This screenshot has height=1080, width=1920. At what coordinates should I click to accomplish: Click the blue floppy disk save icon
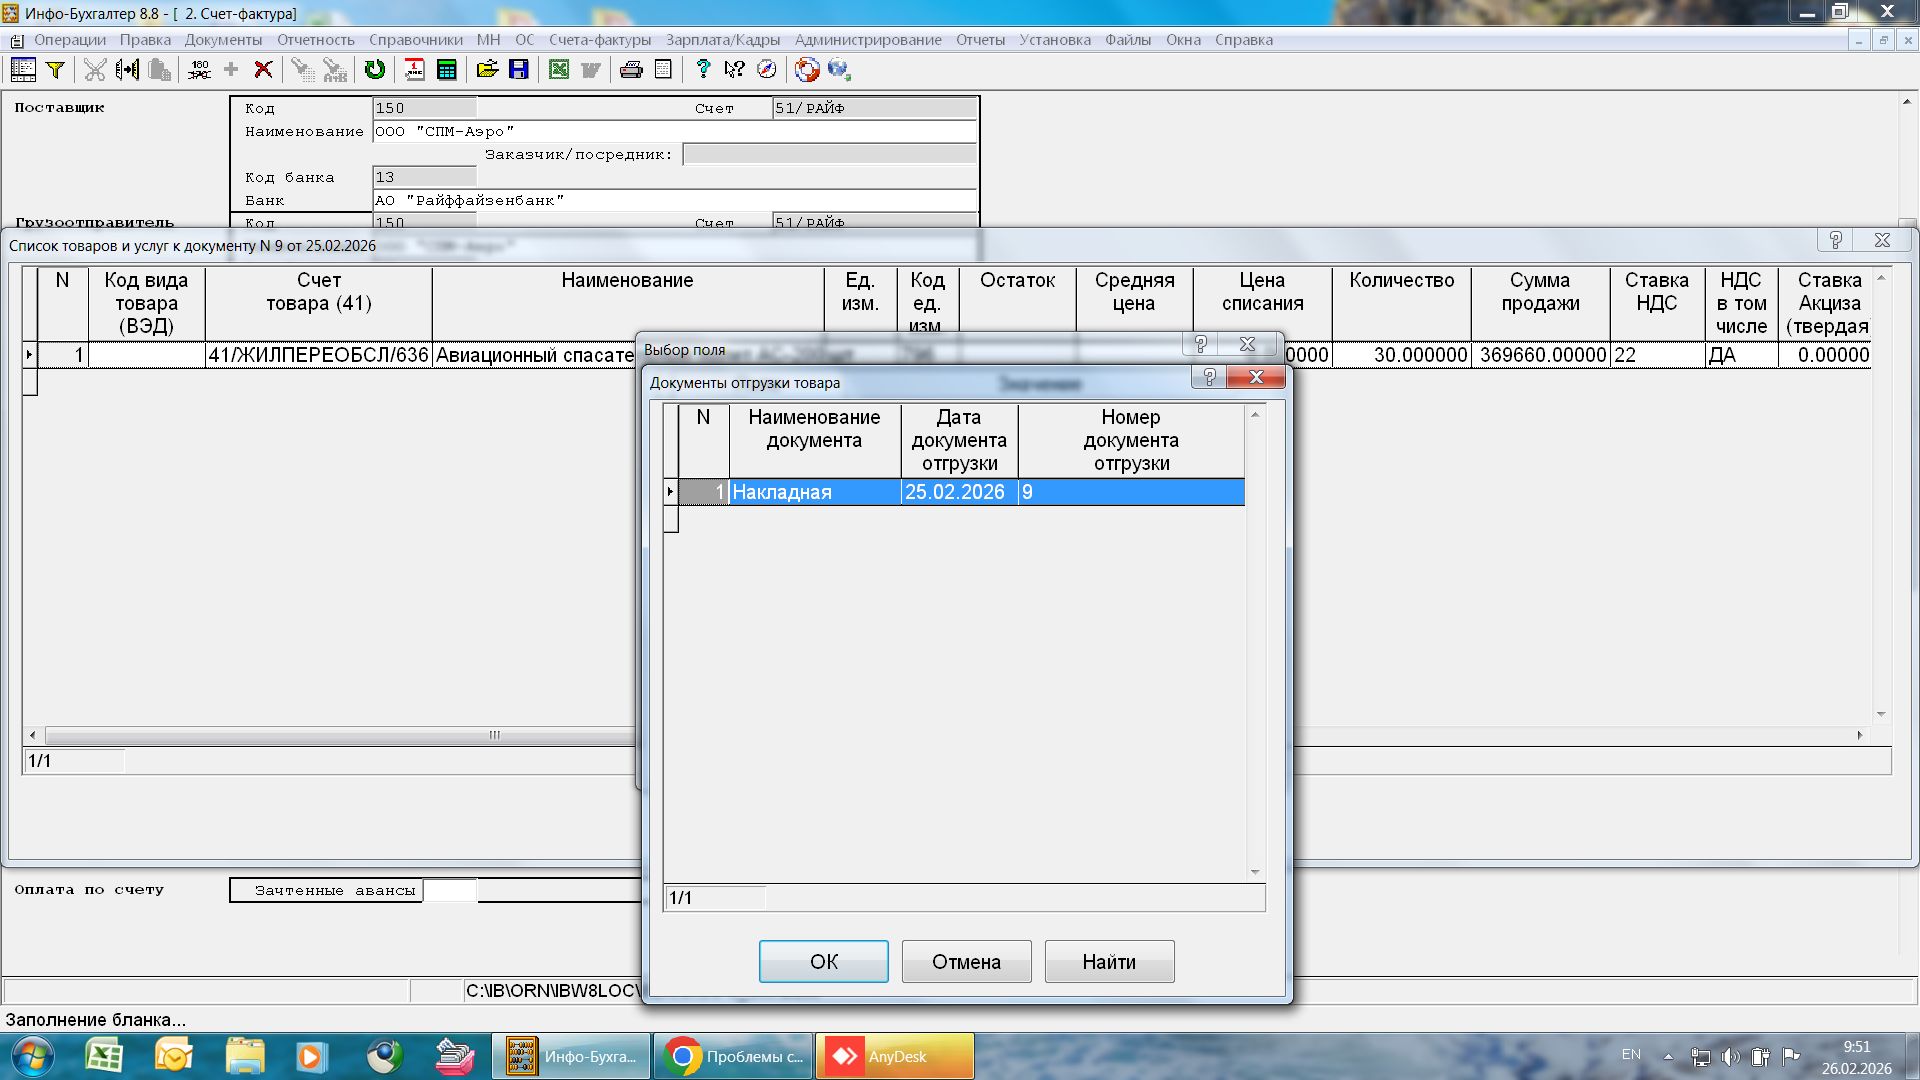pyautogui.click(x=518, y=69)
